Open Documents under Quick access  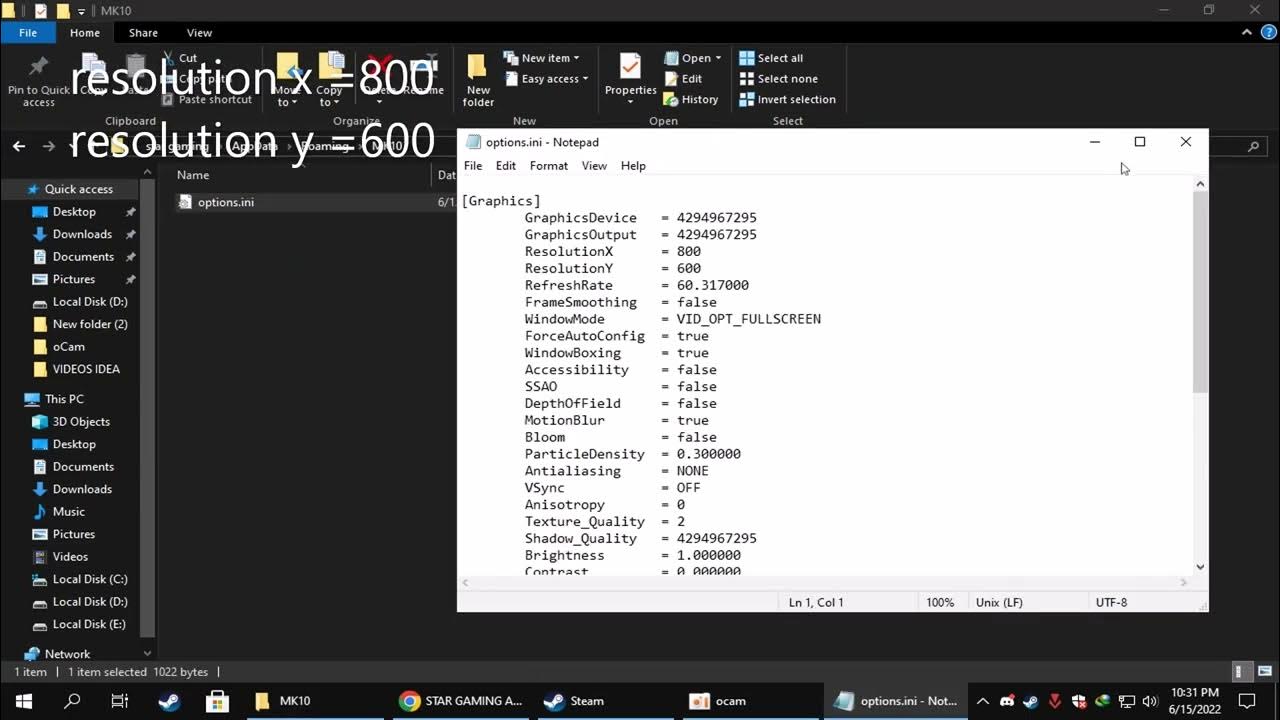(x=83, y=257)
